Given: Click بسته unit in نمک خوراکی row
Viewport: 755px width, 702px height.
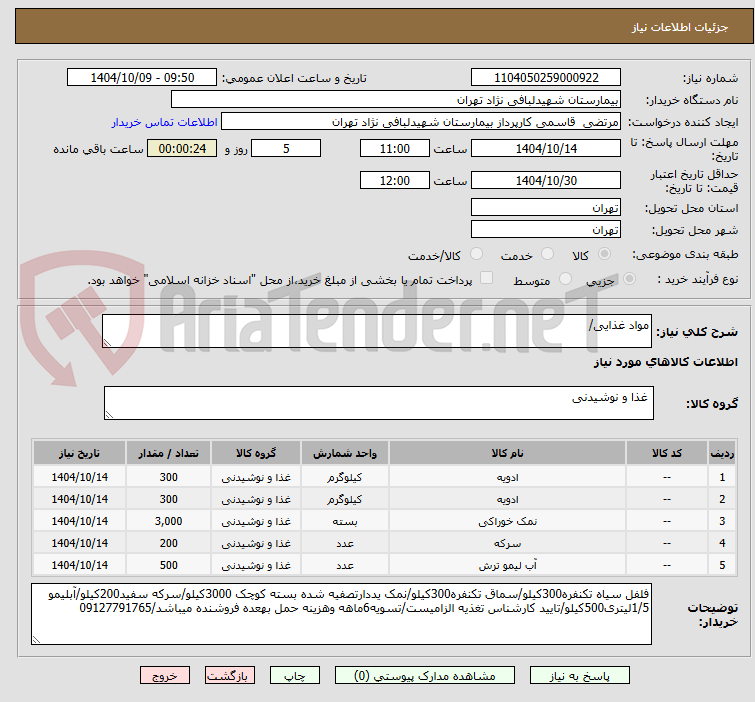Looking at the screenshot, I should pos(345,521).
